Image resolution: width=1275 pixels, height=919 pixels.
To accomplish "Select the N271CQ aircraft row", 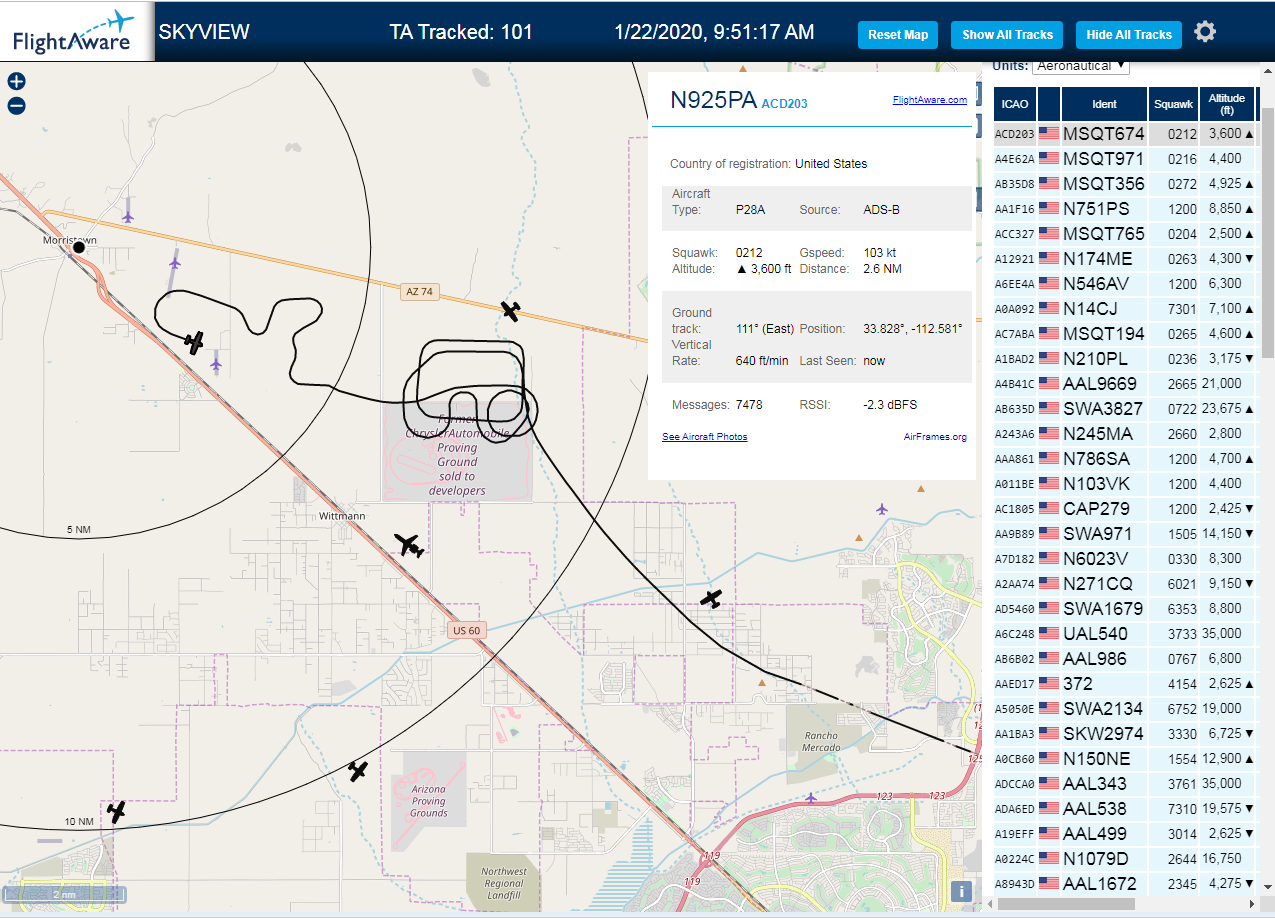I will click(x=1125, y=583).
